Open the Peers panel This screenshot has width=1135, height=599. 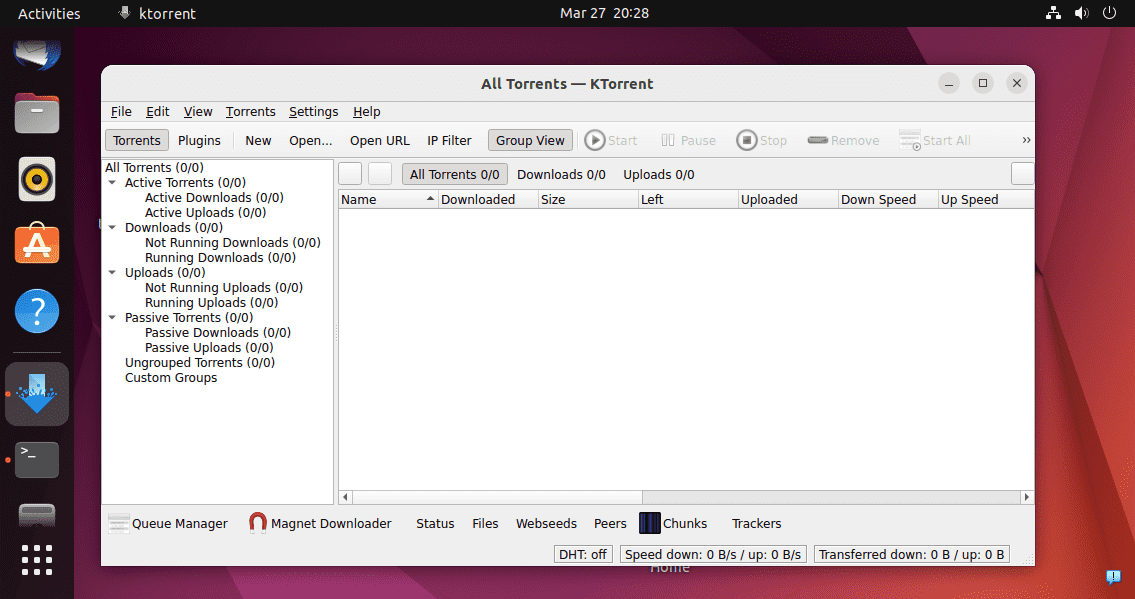pyautogui.click(x=610, y=523)
